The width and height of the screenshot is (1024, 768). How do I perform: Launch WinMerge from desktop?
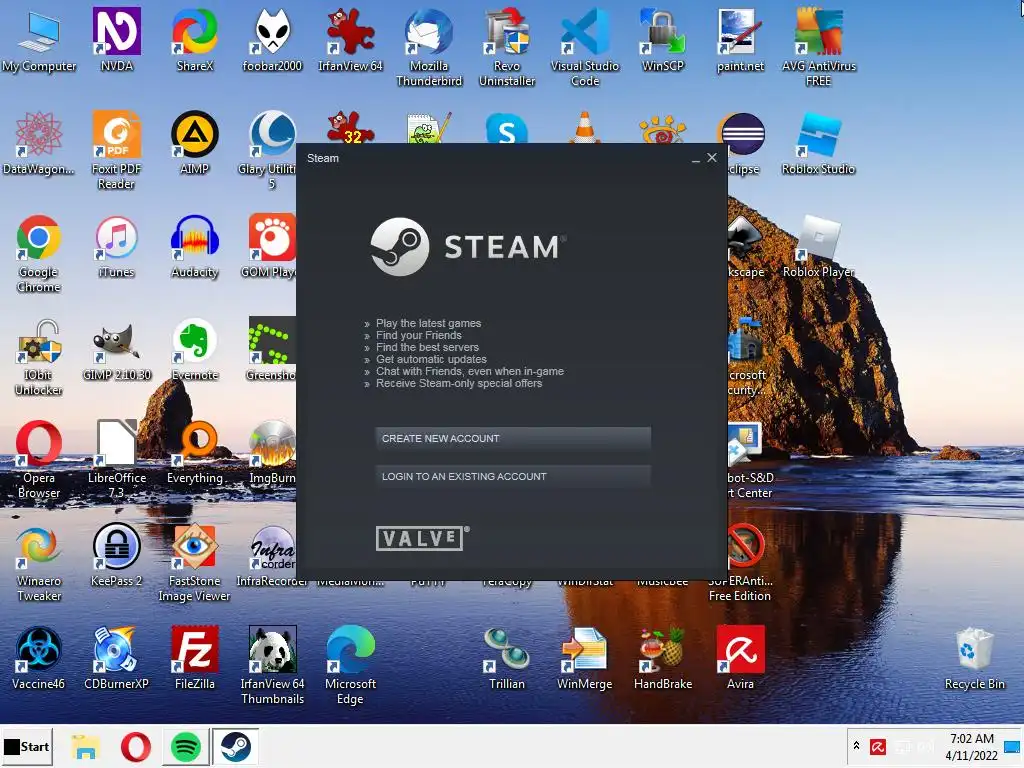click(x=584, y=660)
